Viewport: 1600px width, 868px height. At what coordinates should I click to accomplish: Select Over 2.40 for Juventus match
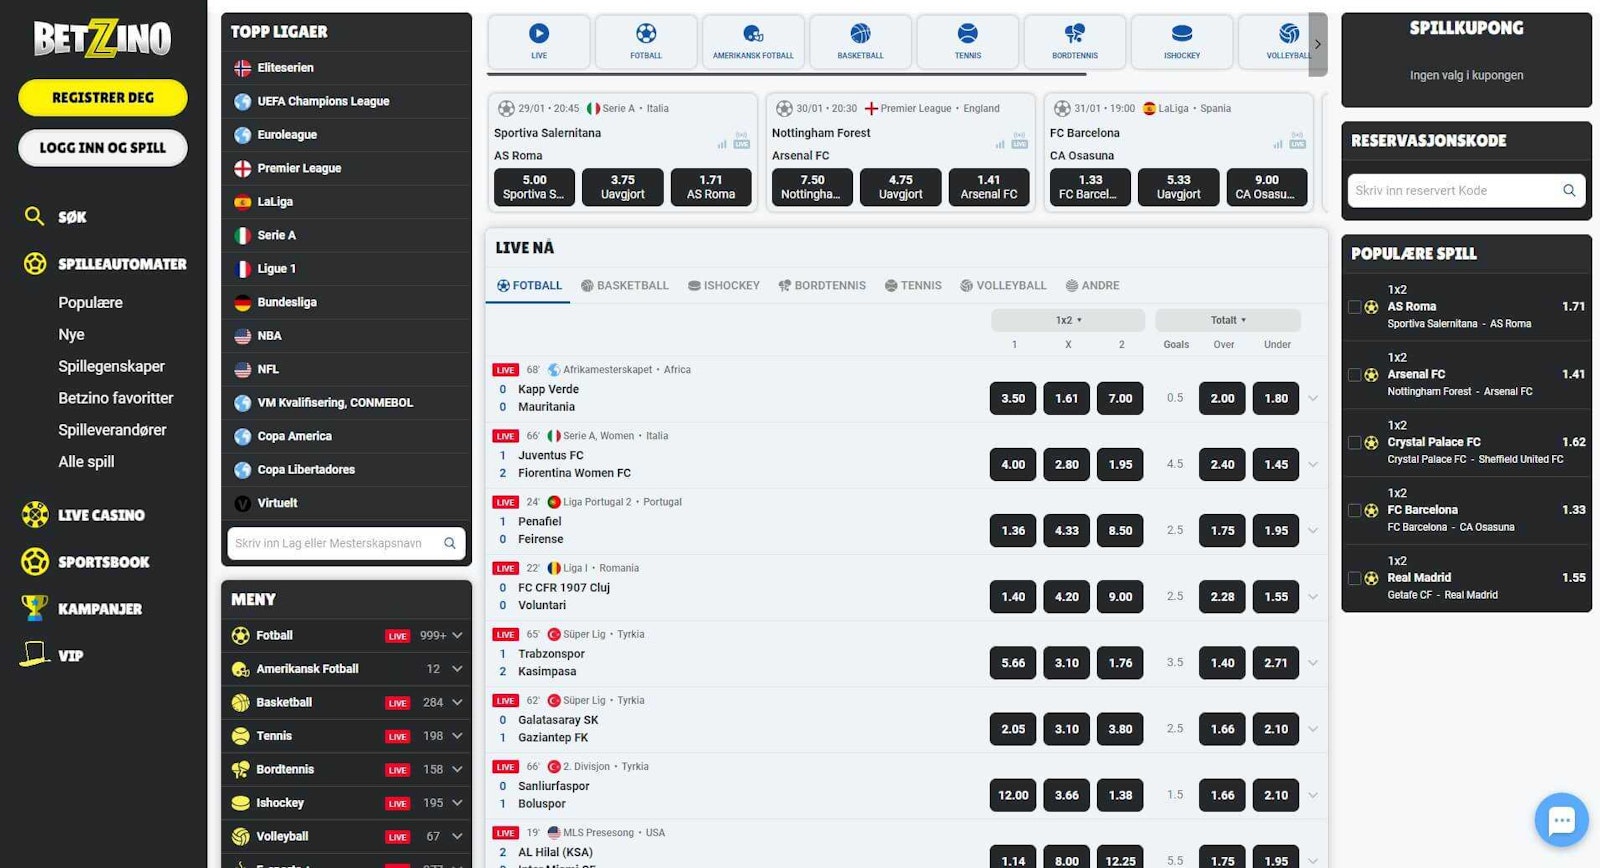[1222, 464]
